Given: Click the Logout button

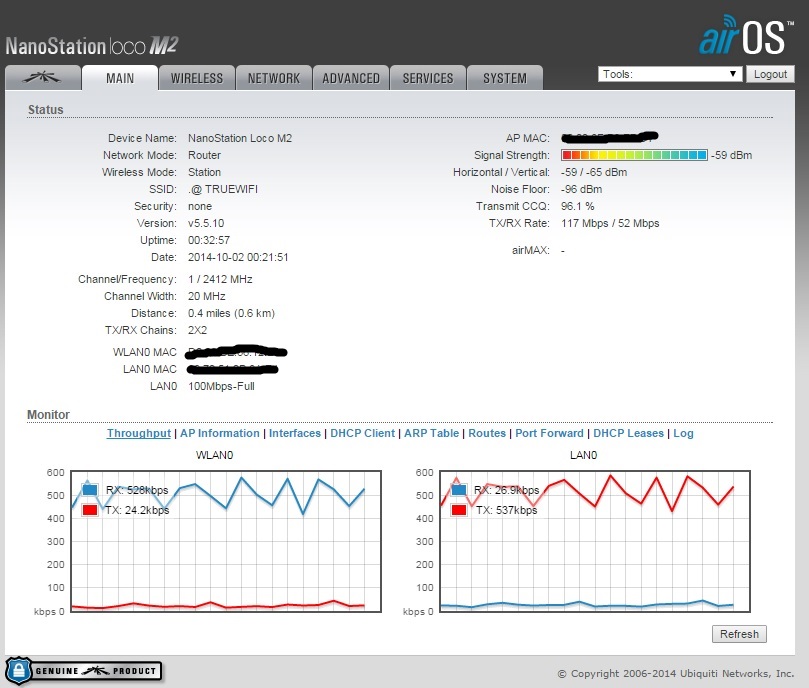Looking at the screenshot, I should [x=770, y=74].
